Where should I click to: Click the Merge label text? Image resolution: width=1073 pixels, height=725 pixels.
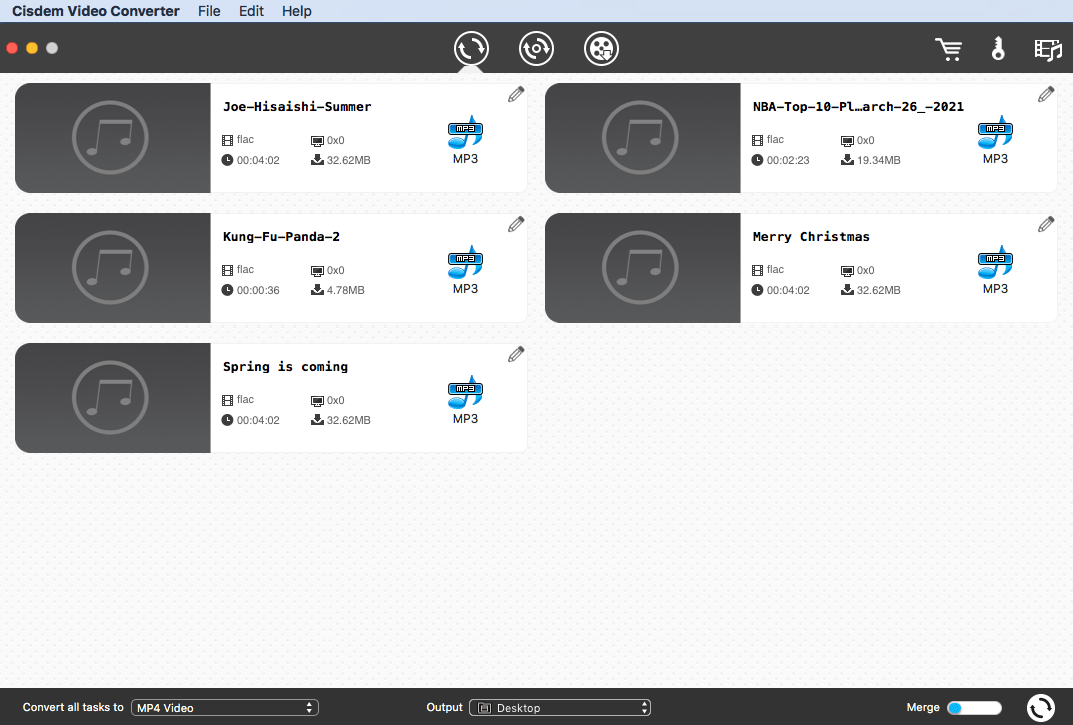coord(923,707)
